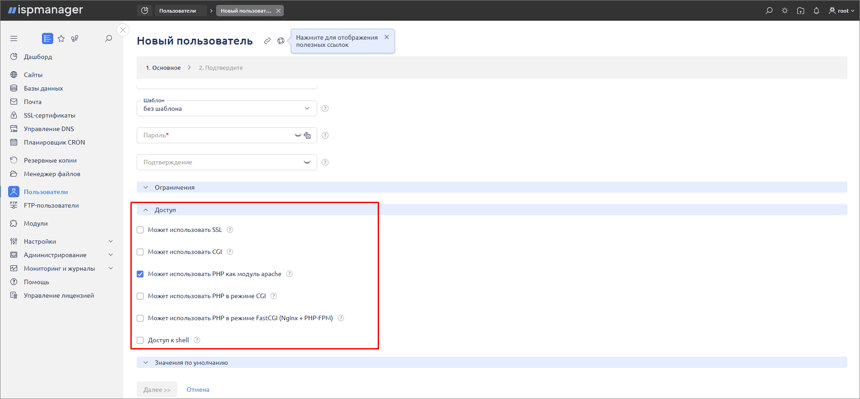860x399 pixels.
Task: Open help hint for Пароль field
Action: [325, 135]
